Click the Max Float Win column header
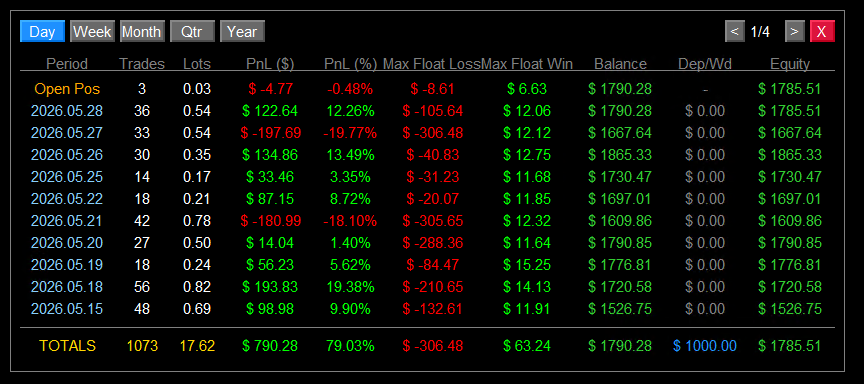 (x=527, y=64)
